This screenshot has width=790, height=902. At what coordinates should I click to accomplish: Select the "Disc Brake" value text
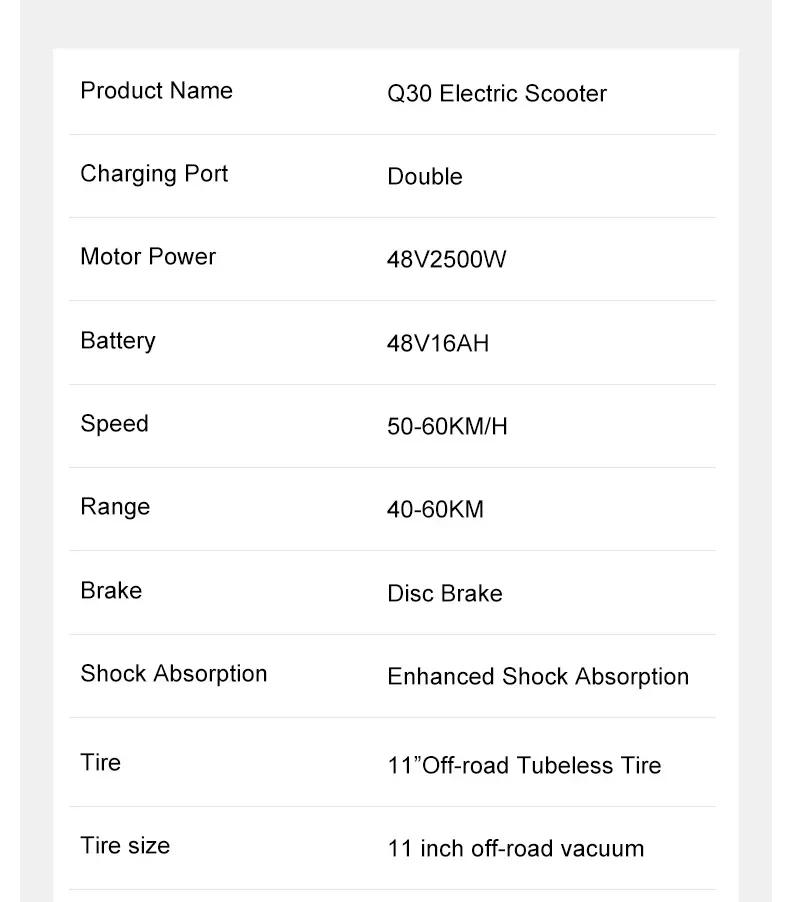tap(444, 594)
